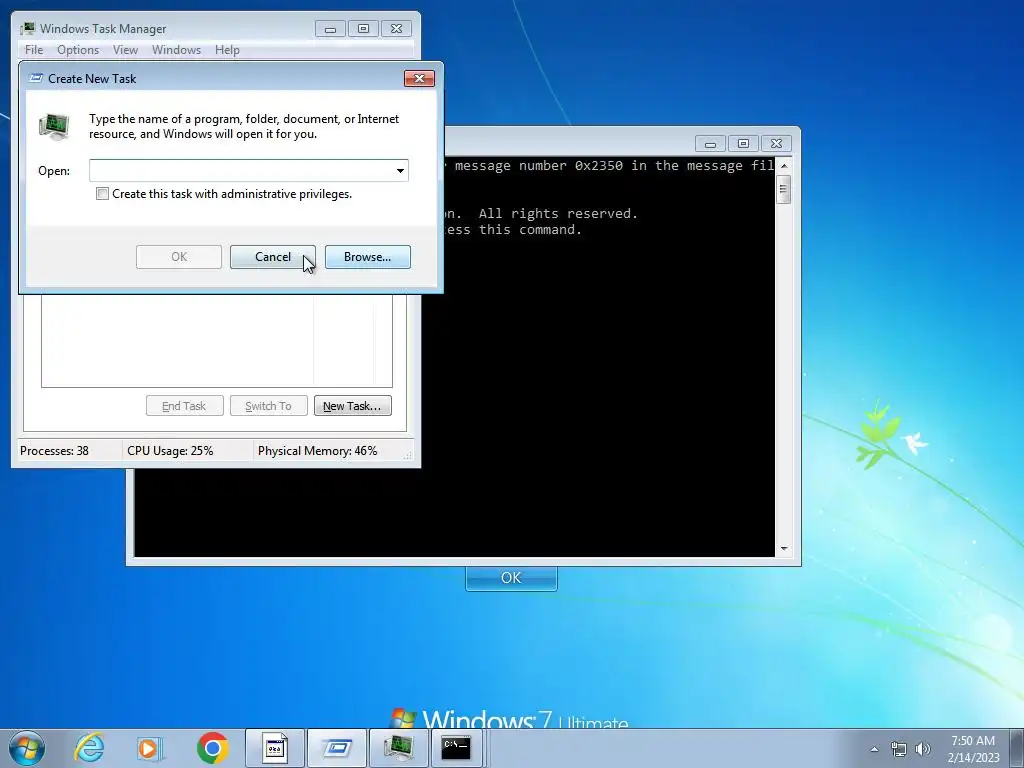Open the volume speaker tray icon
This screenshot has height=768, width=1024.
(923, 749)
